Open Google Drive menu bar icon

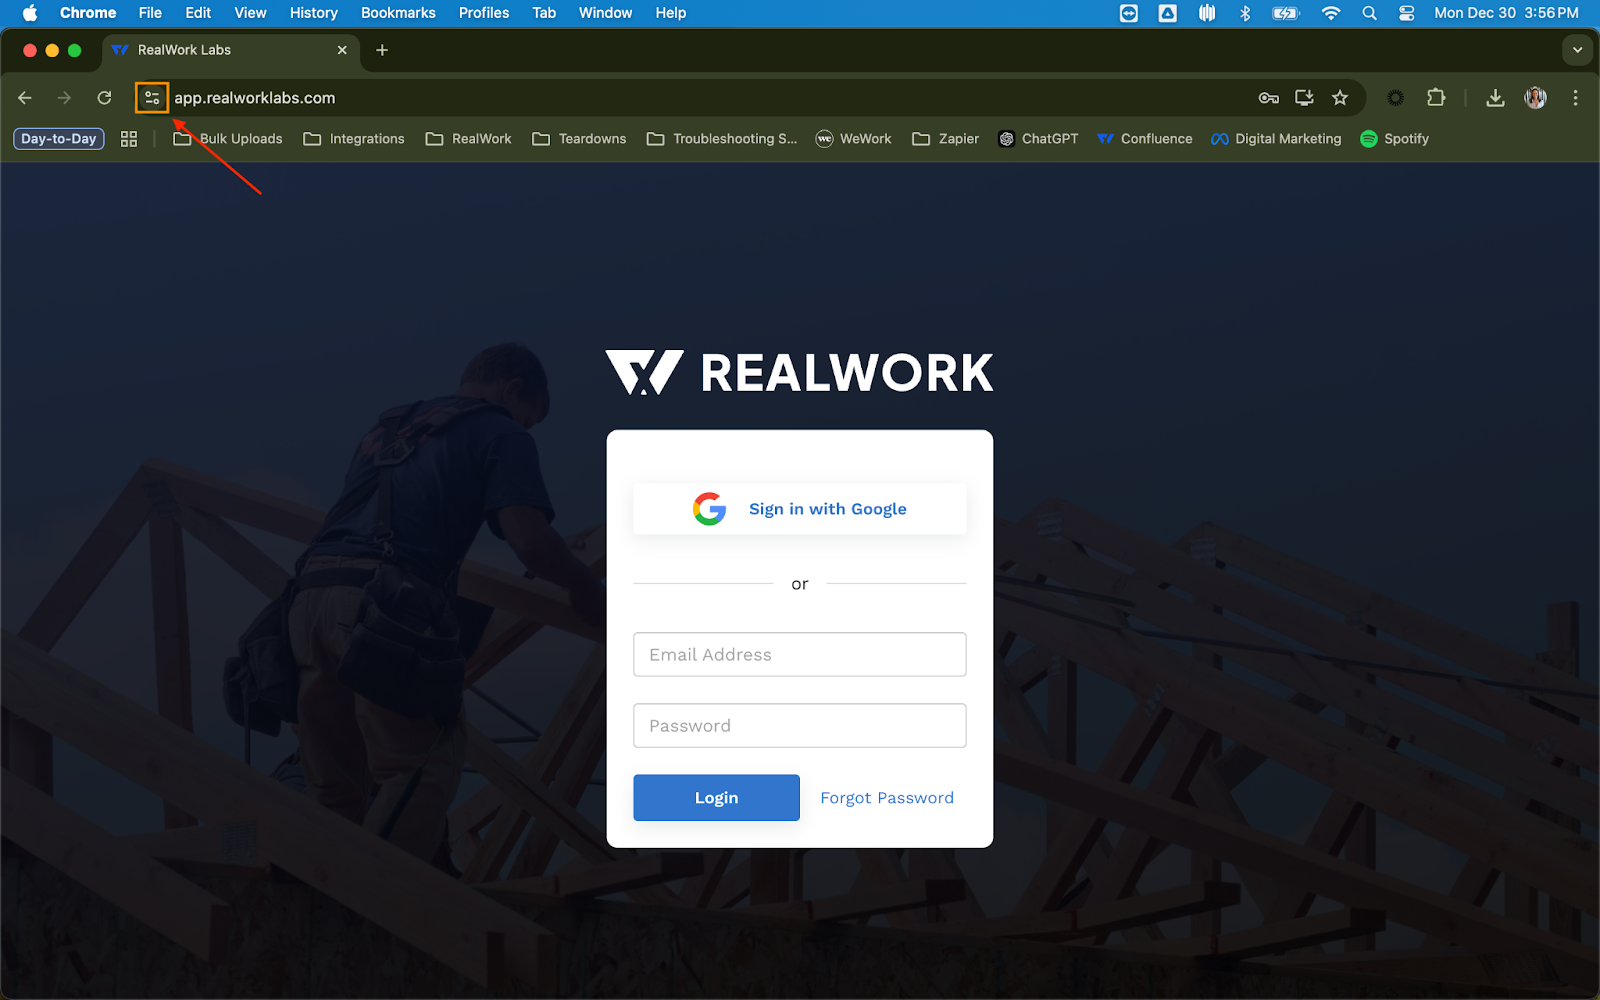1167,13
